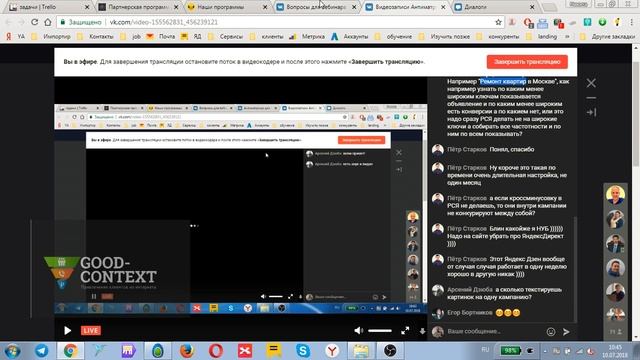Open the 'Метрика' bookmark
This screenshot has width=640, height=360.
point(307,36)
